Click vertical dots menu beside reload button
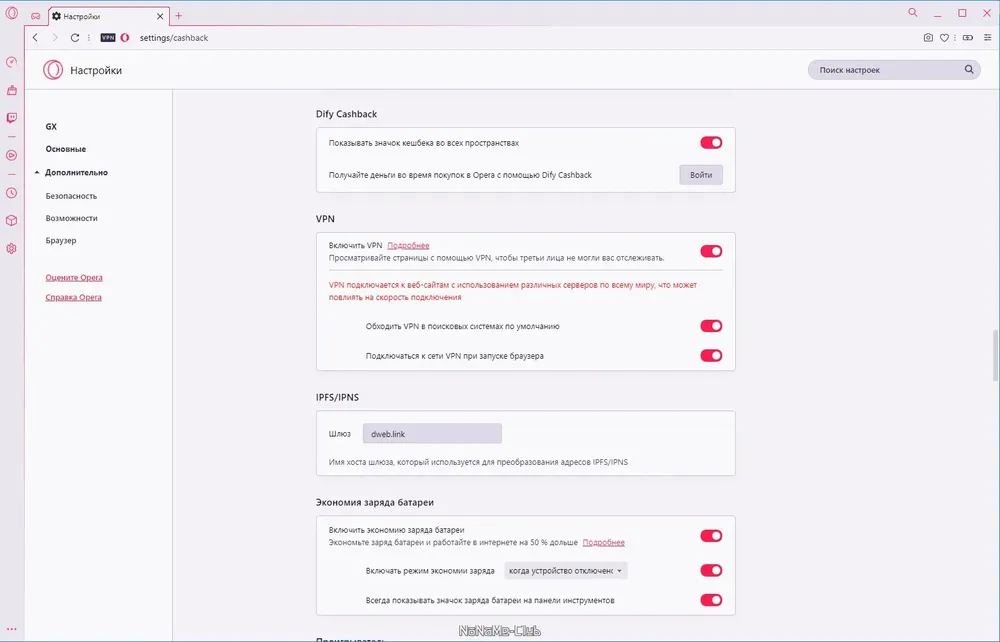Image resolution: width=1000 pixels, height=642 pixels. coord(89,38)
